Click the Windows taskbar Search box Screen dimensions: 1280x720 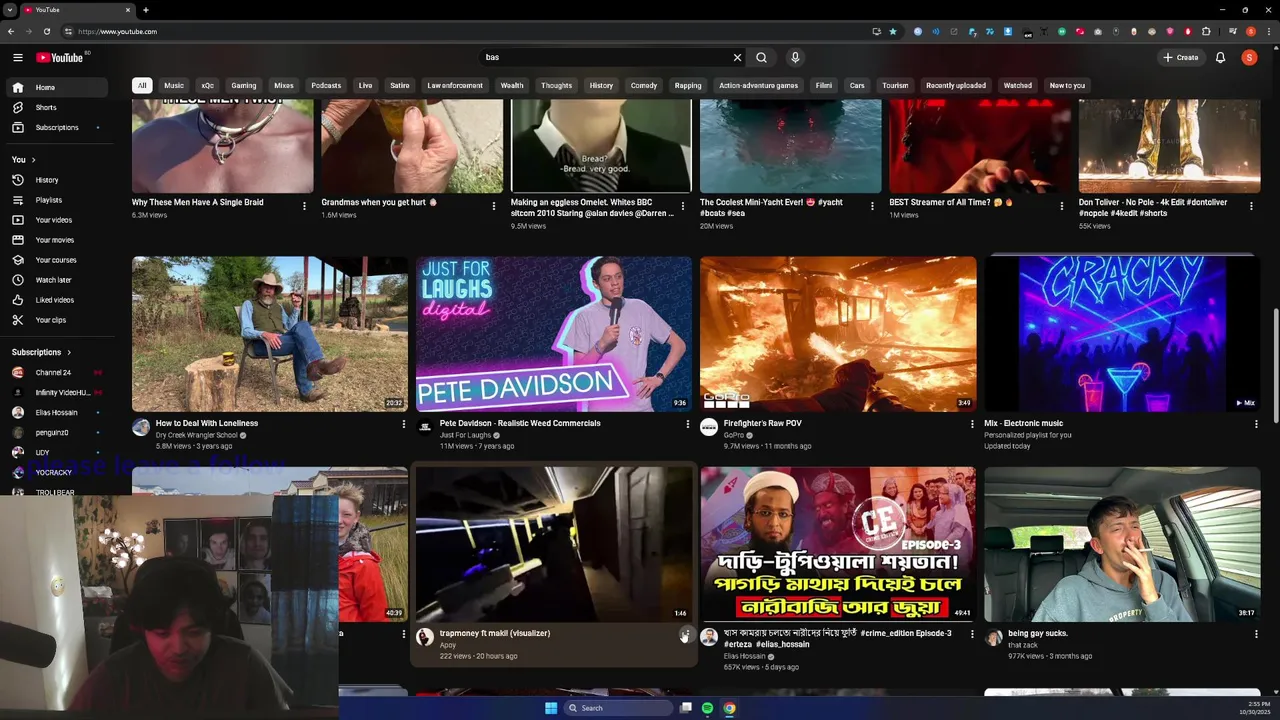click(x=618, y=708)
